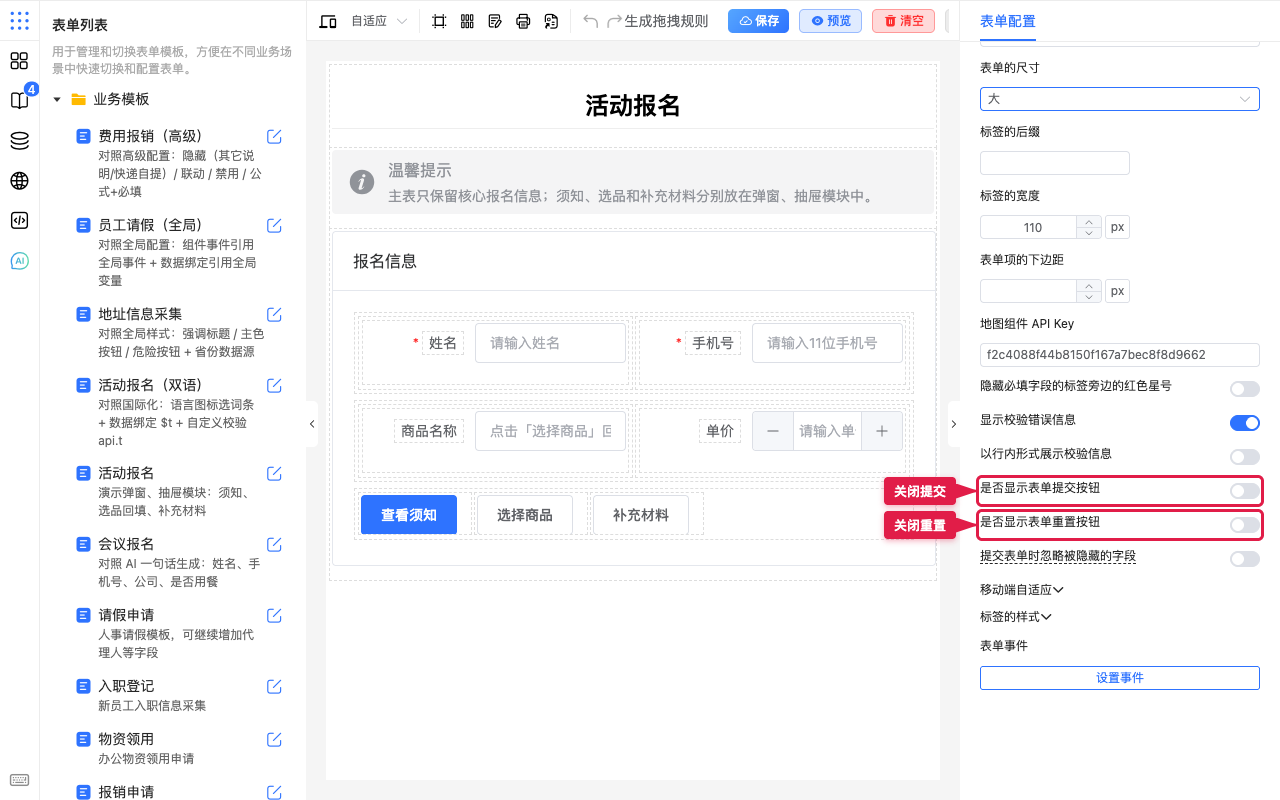The height and width of the screenshot is (800, 1280).
Task: Click the globe language icon in sidebar
Action: coord(19,181)
